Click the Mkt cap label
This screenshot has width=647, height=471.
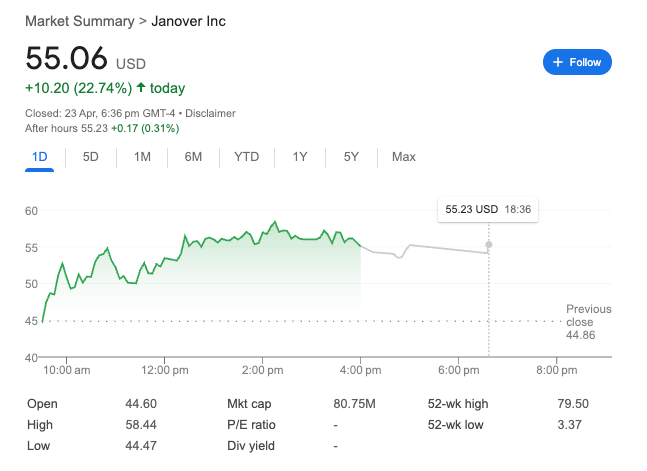click(249, 404)
